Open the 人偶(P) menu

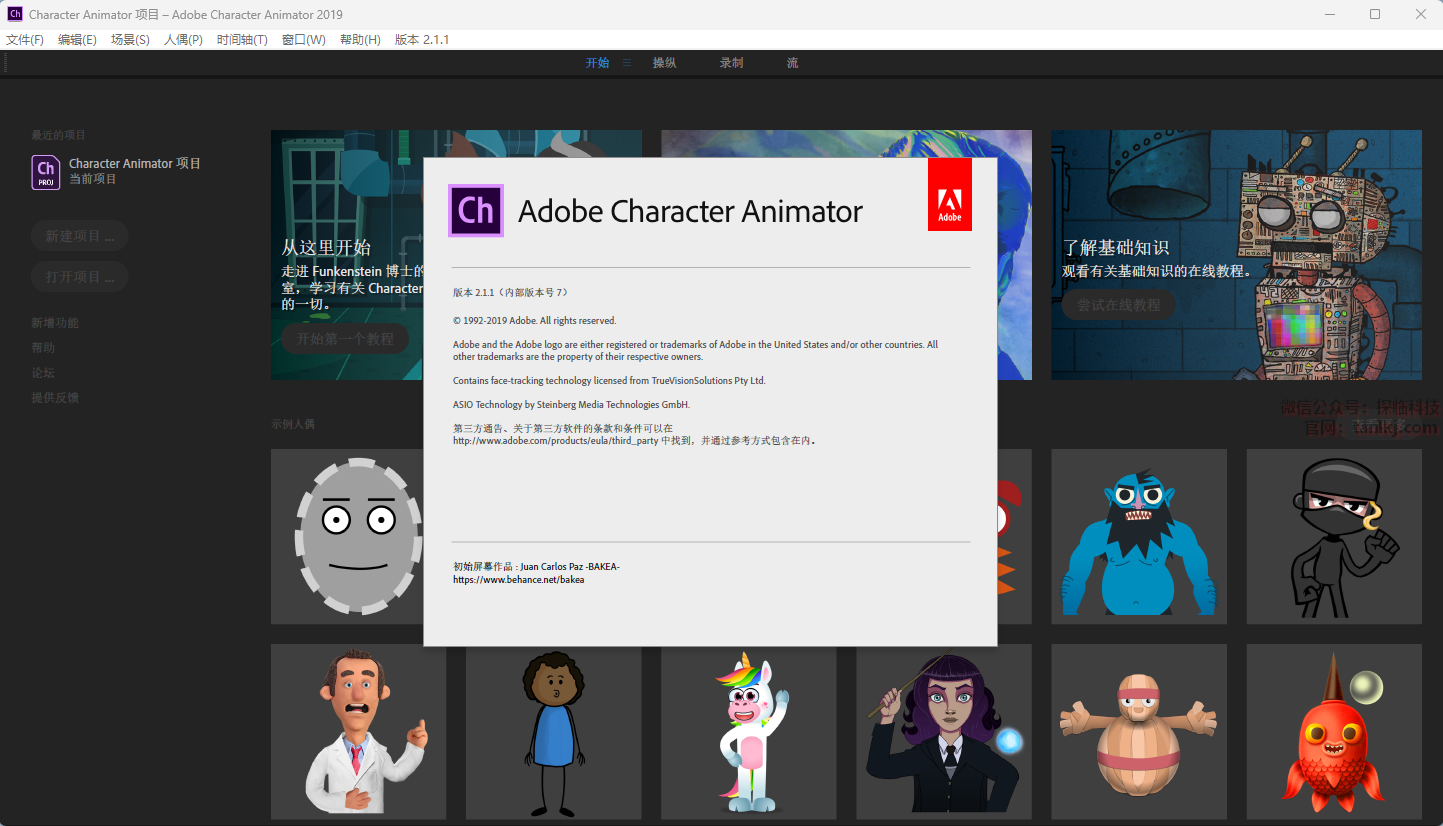(x=183, y=40)
